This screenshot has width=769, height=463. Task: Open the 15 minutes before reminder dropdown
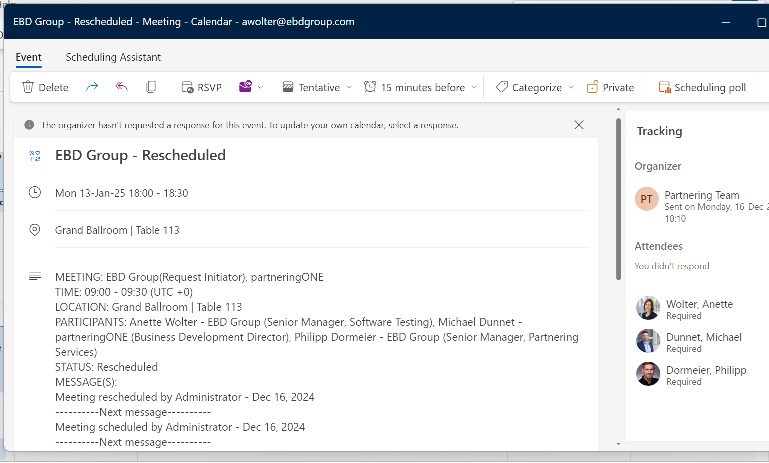tap(421, 87)
